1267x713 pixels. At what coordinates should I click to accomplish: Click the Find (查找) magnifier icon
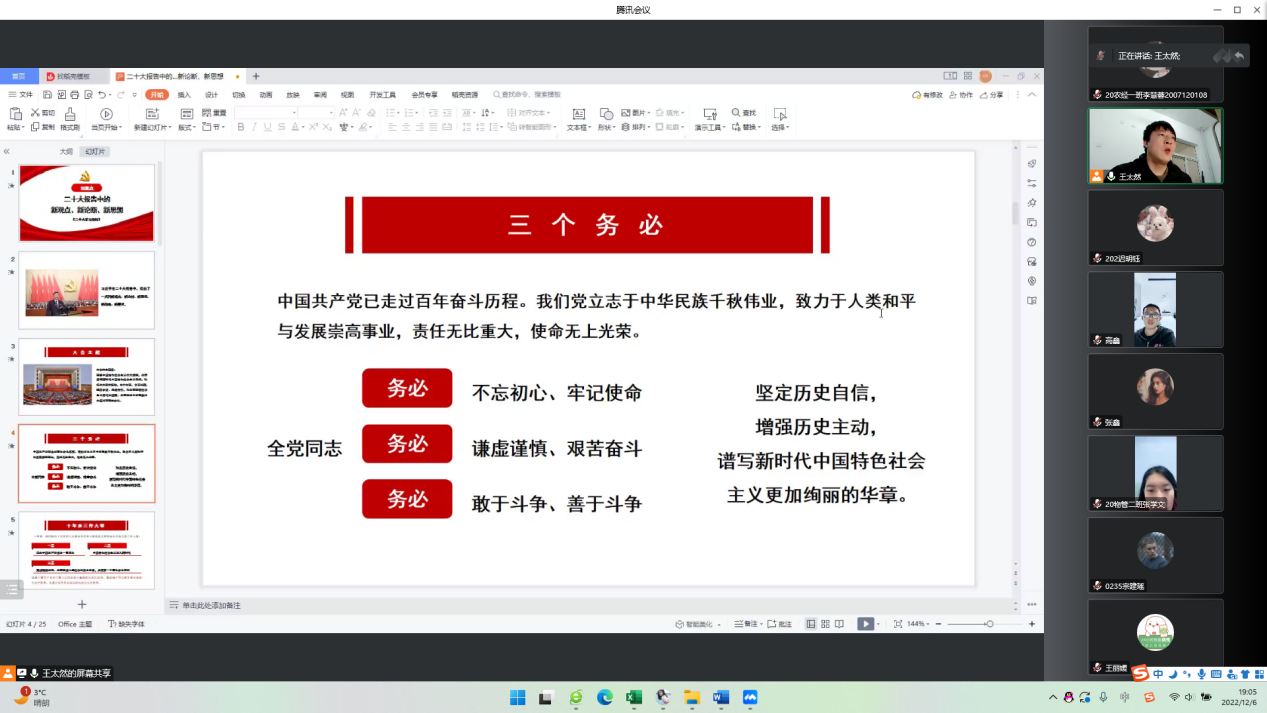click(744, 113)
